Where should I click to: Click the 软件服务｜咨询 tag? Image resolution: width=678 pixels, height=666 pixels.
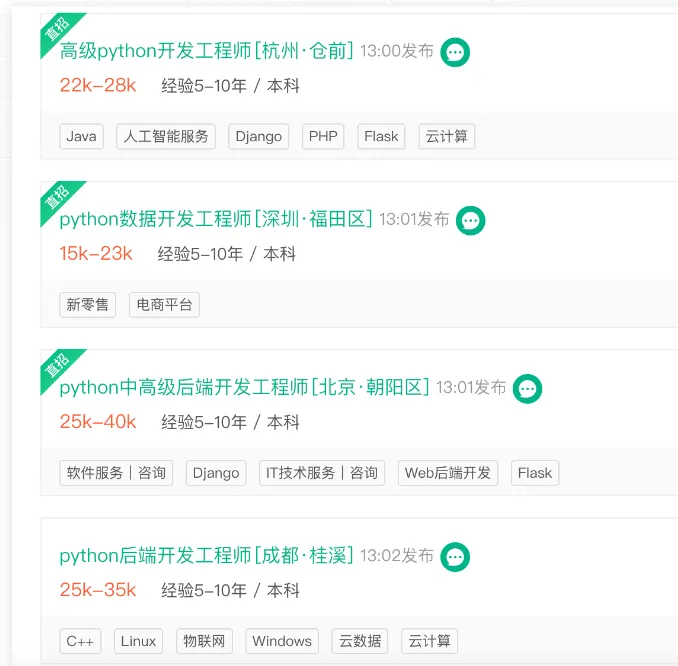(x=116, y=473)
